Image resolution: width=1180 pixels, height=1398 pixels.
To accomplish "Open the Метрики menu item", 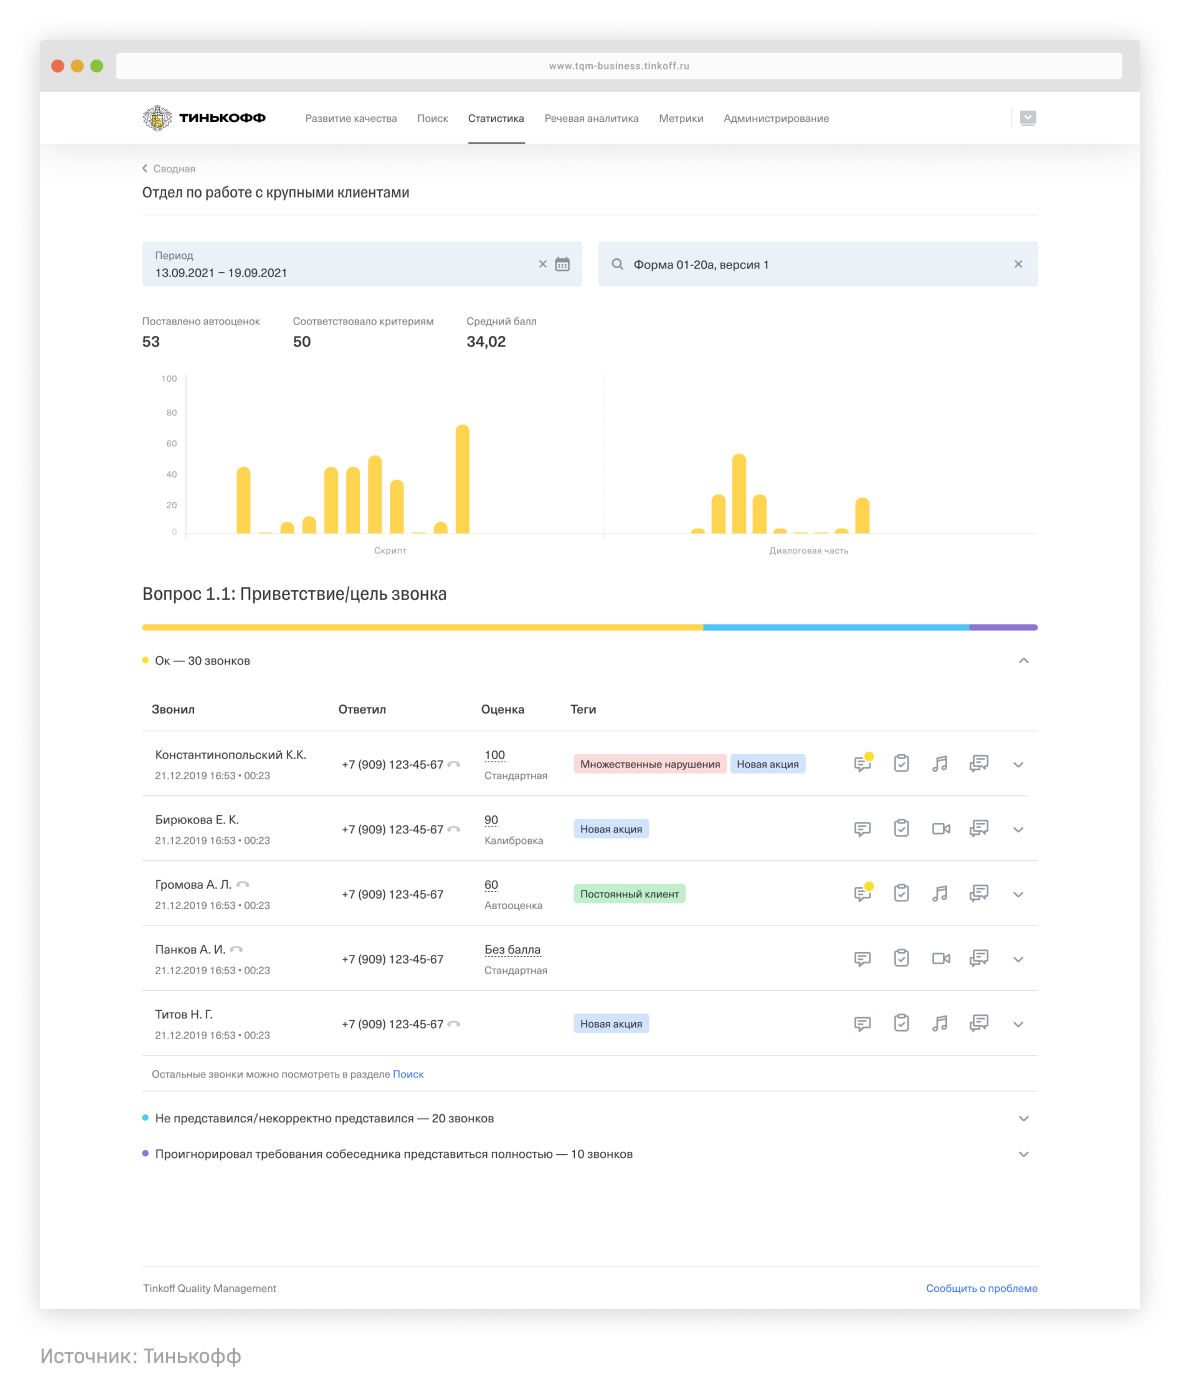I will point(681,119).
